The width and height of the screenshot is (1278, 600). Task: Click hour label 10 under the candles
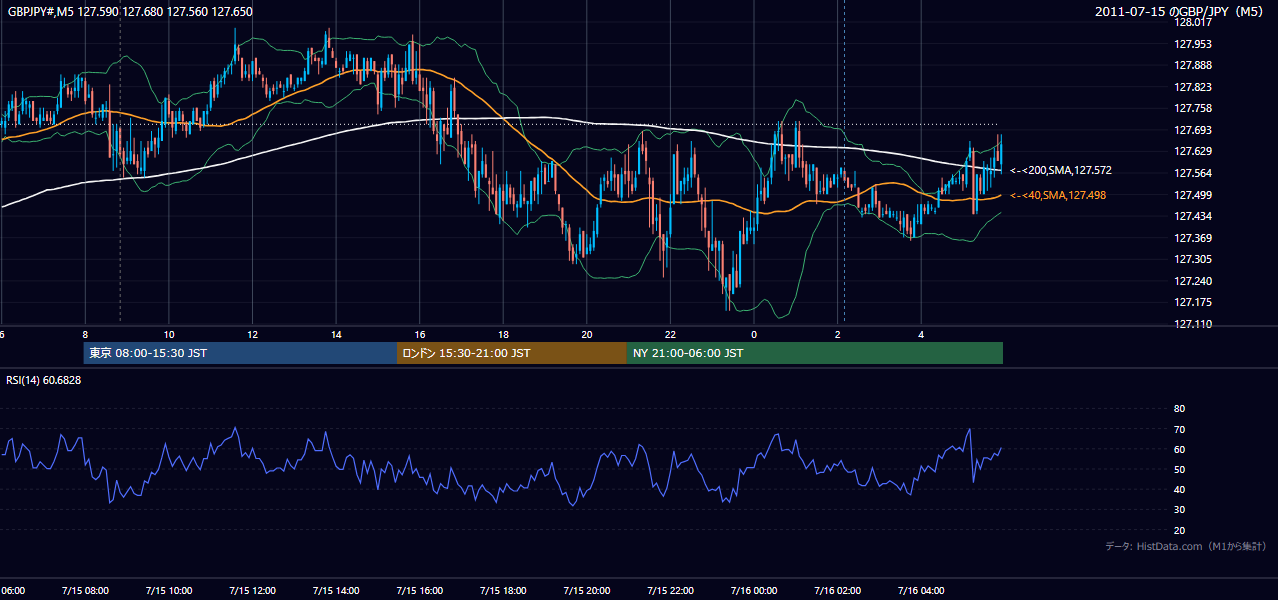169,335
